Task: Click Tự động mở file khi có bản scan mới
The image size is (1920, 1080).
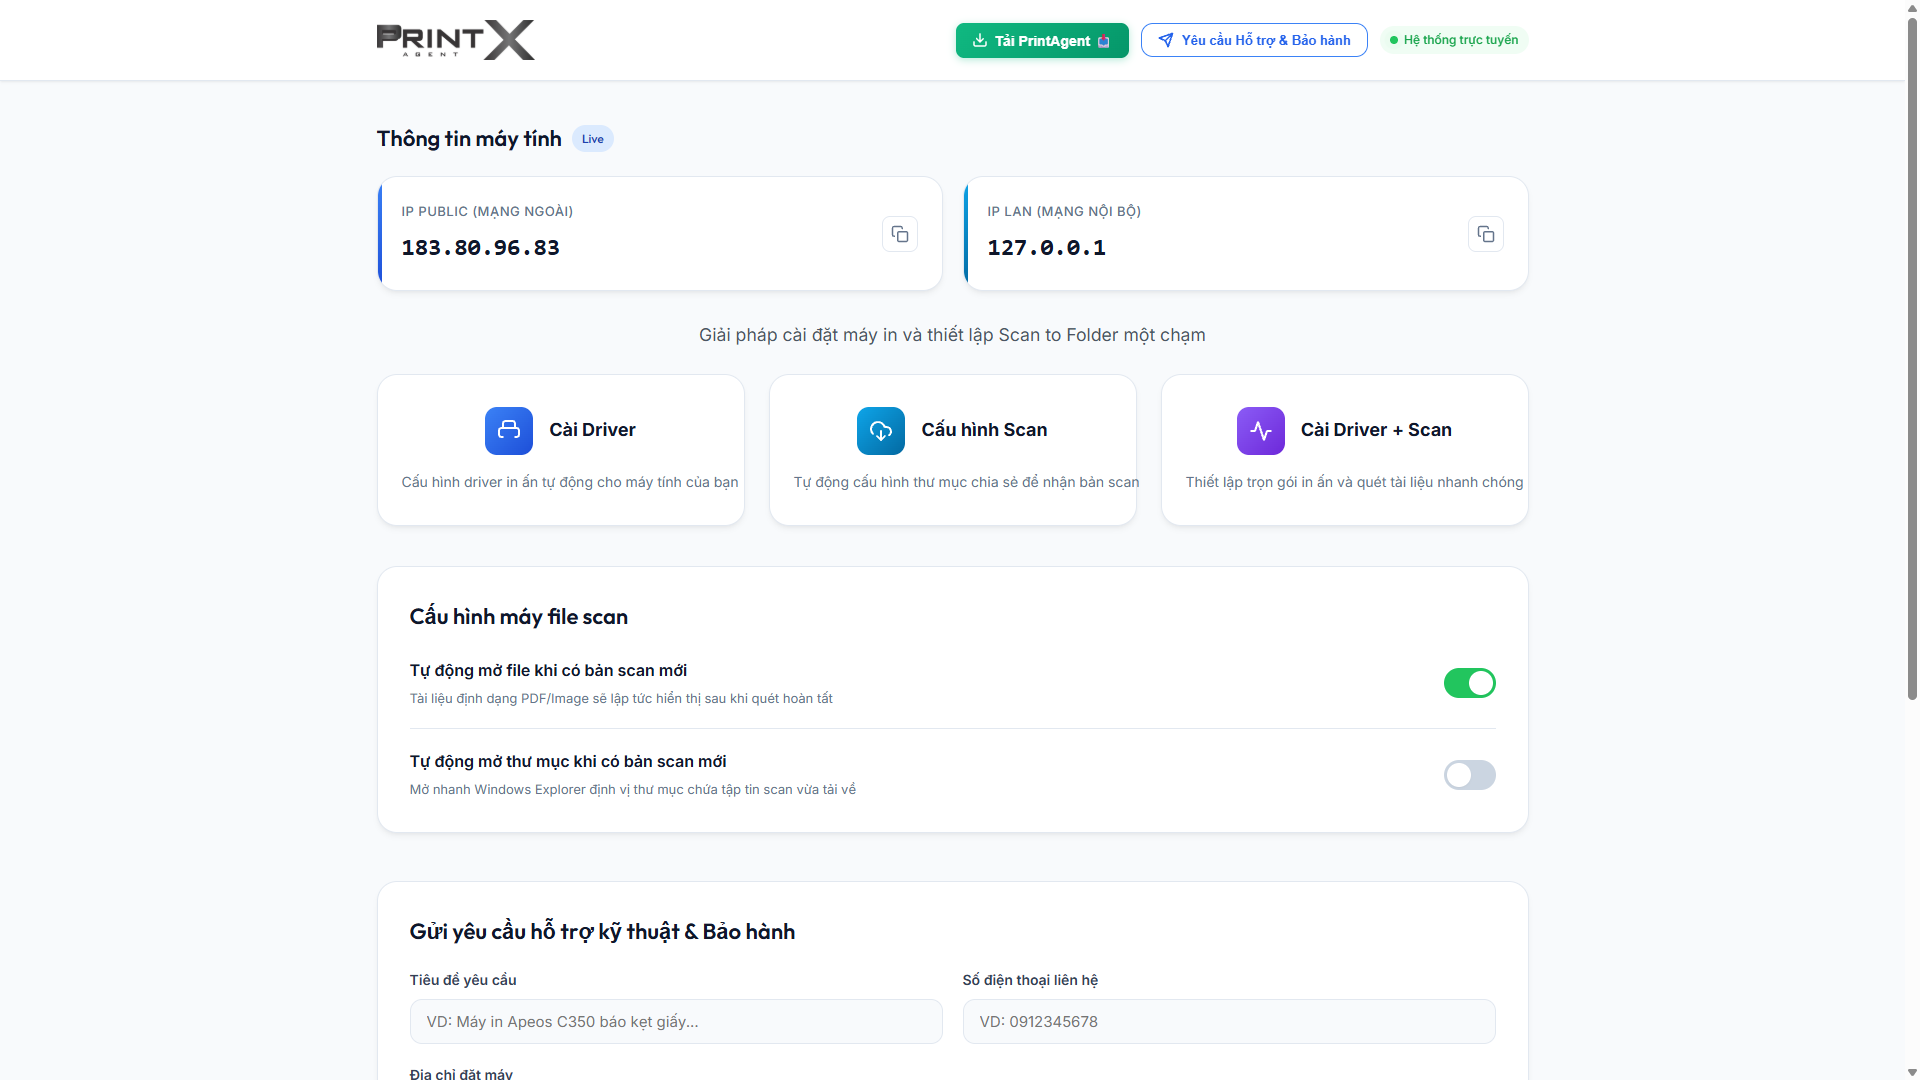Action: tap(548, 671)
